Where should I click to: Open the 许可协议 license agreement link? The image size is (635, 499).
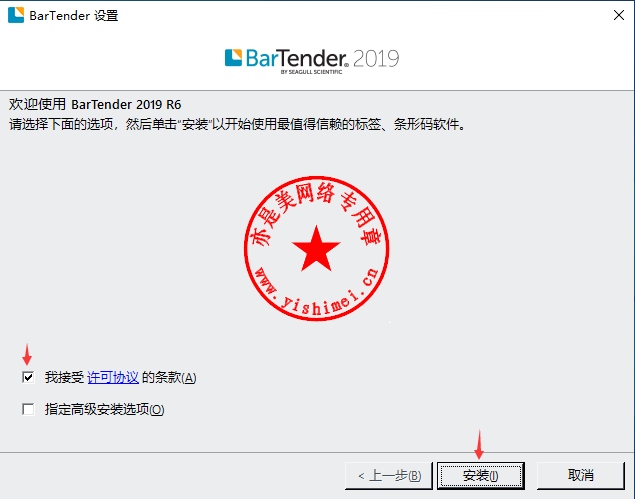click(x=113, y=377)
